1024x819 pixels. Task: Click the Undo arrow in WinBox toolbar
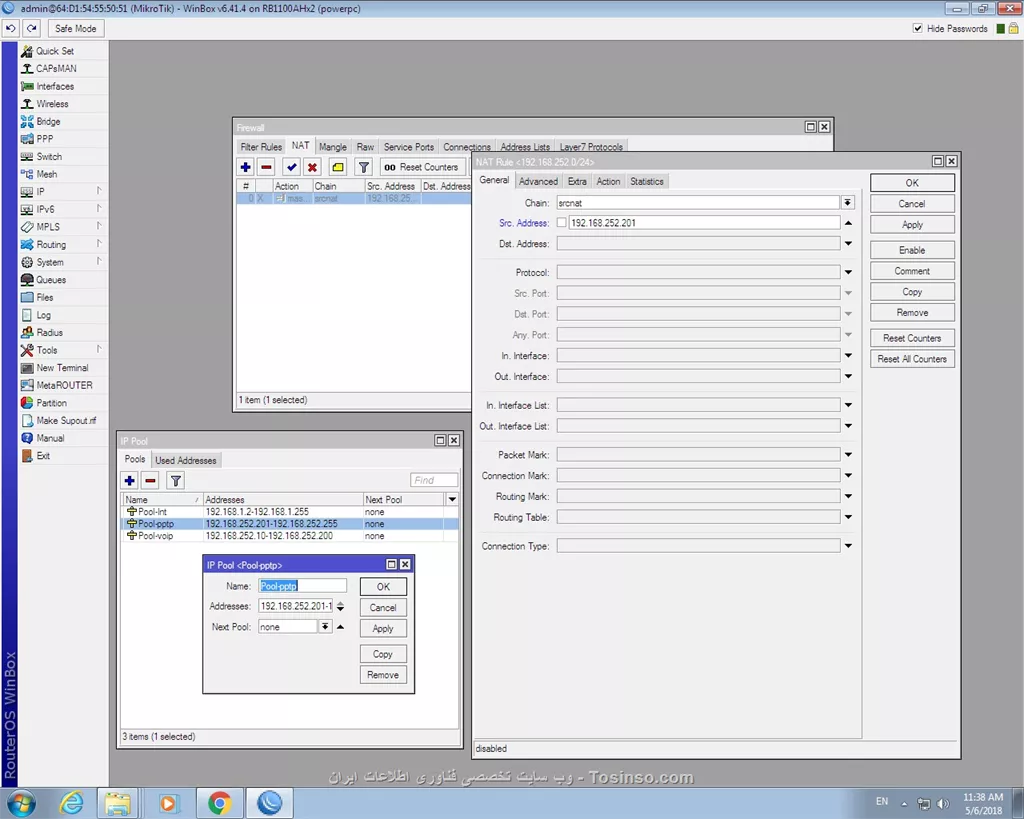(x=10, y=29)
